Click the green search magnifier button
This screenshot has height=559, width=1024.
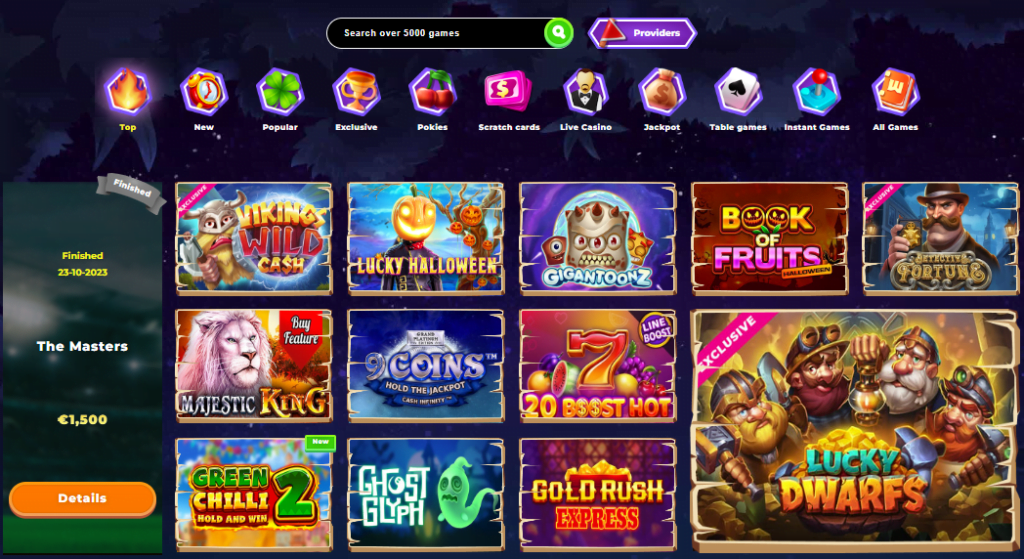pos(558,33)
